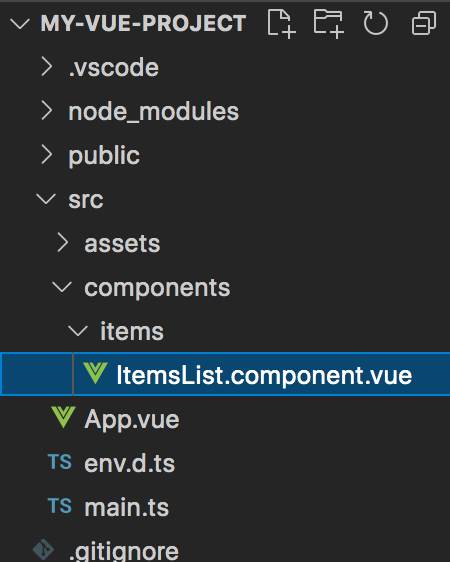Click the New Folder icon
Screen dimensions: 450x562
329,24
